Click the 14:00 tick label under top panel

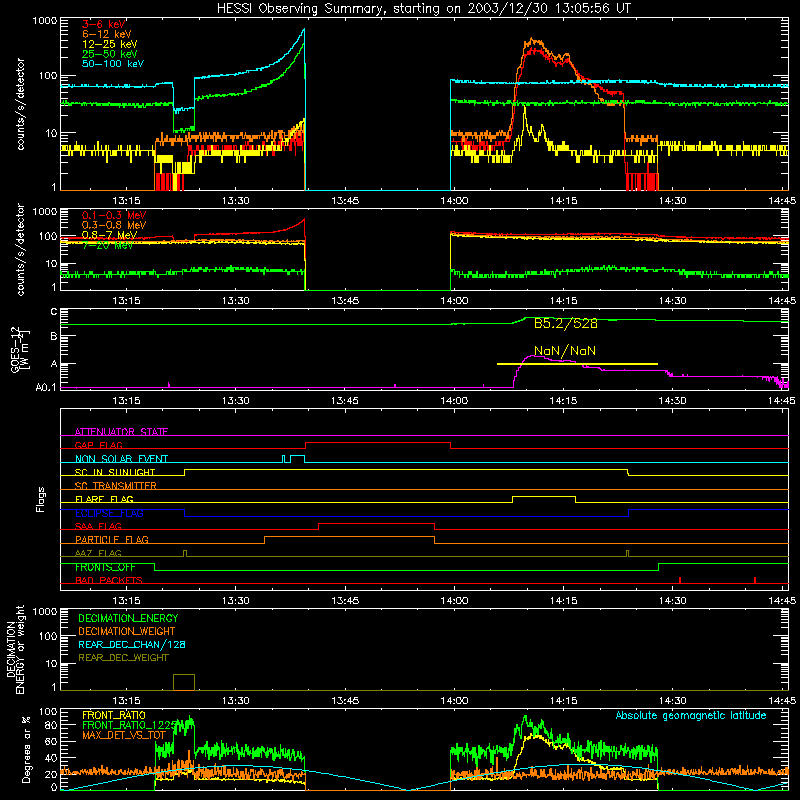tap(454, 201)
